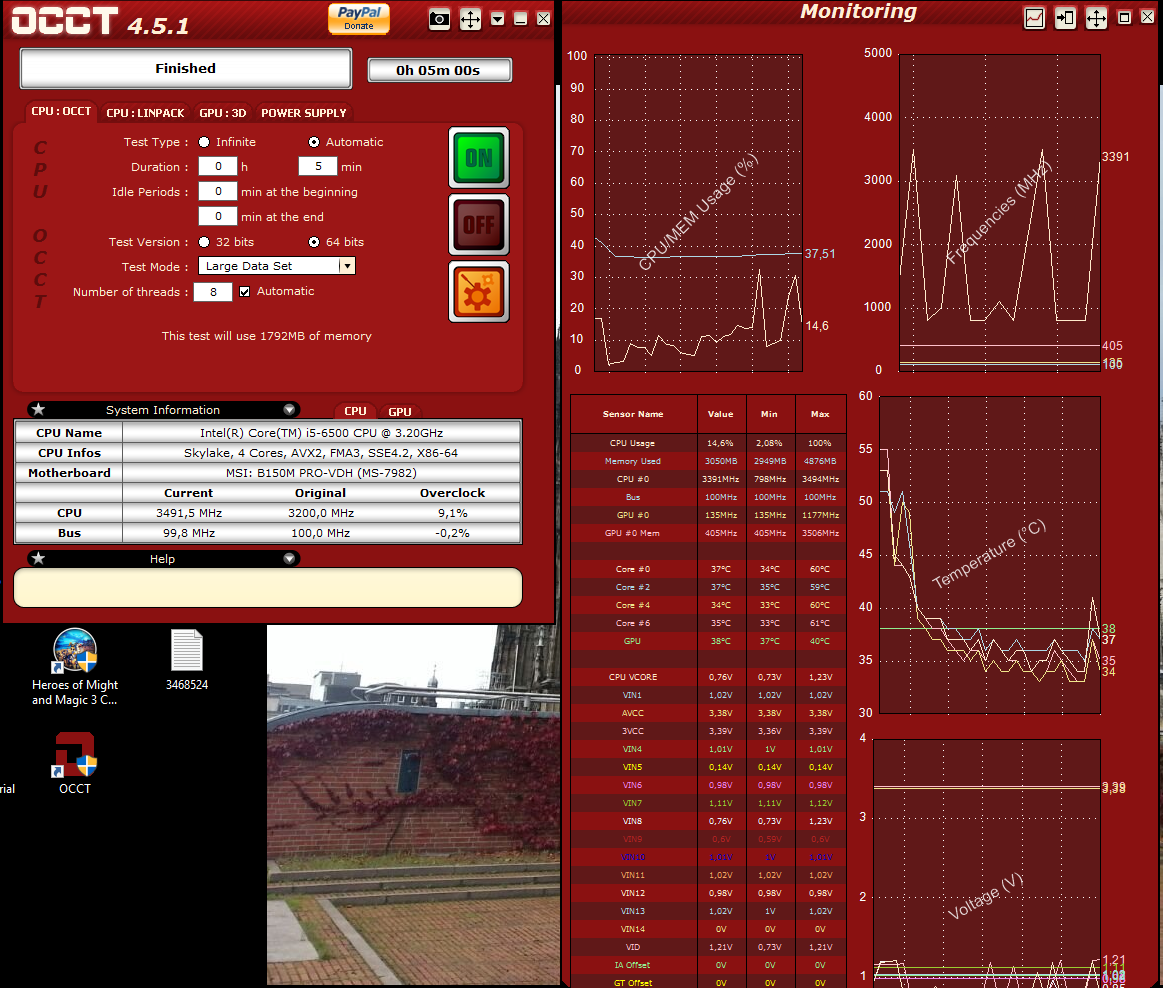
Task: Click the yellow Help text box
Action: point(268,587)
